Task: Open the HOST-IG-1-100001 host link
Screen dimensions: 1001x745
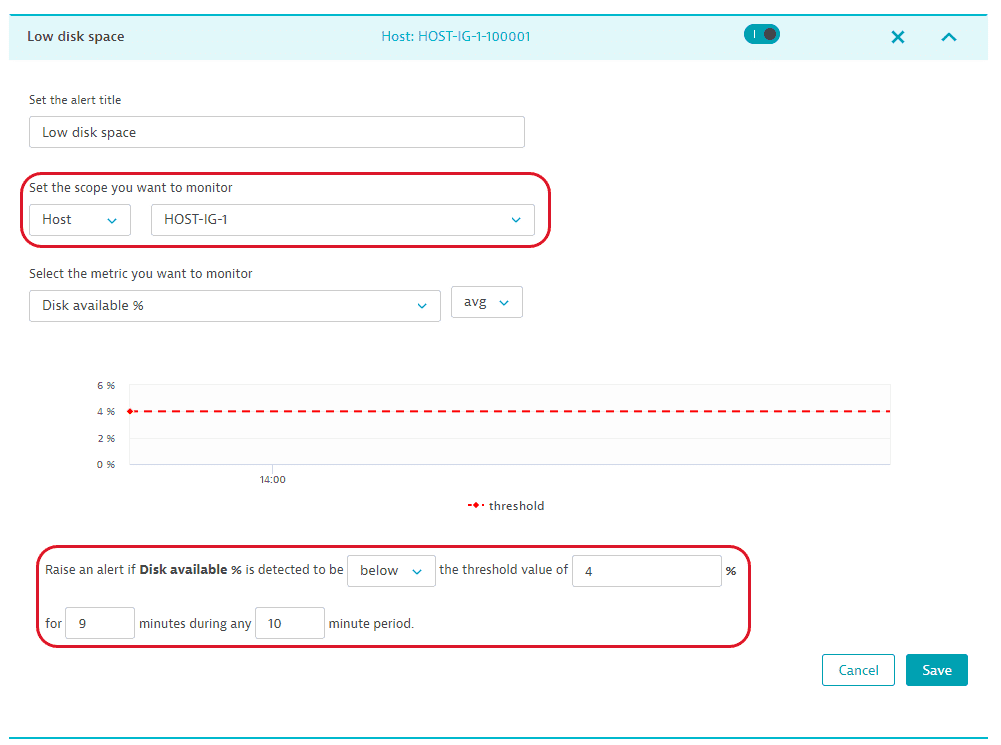Action: (456, 37)
